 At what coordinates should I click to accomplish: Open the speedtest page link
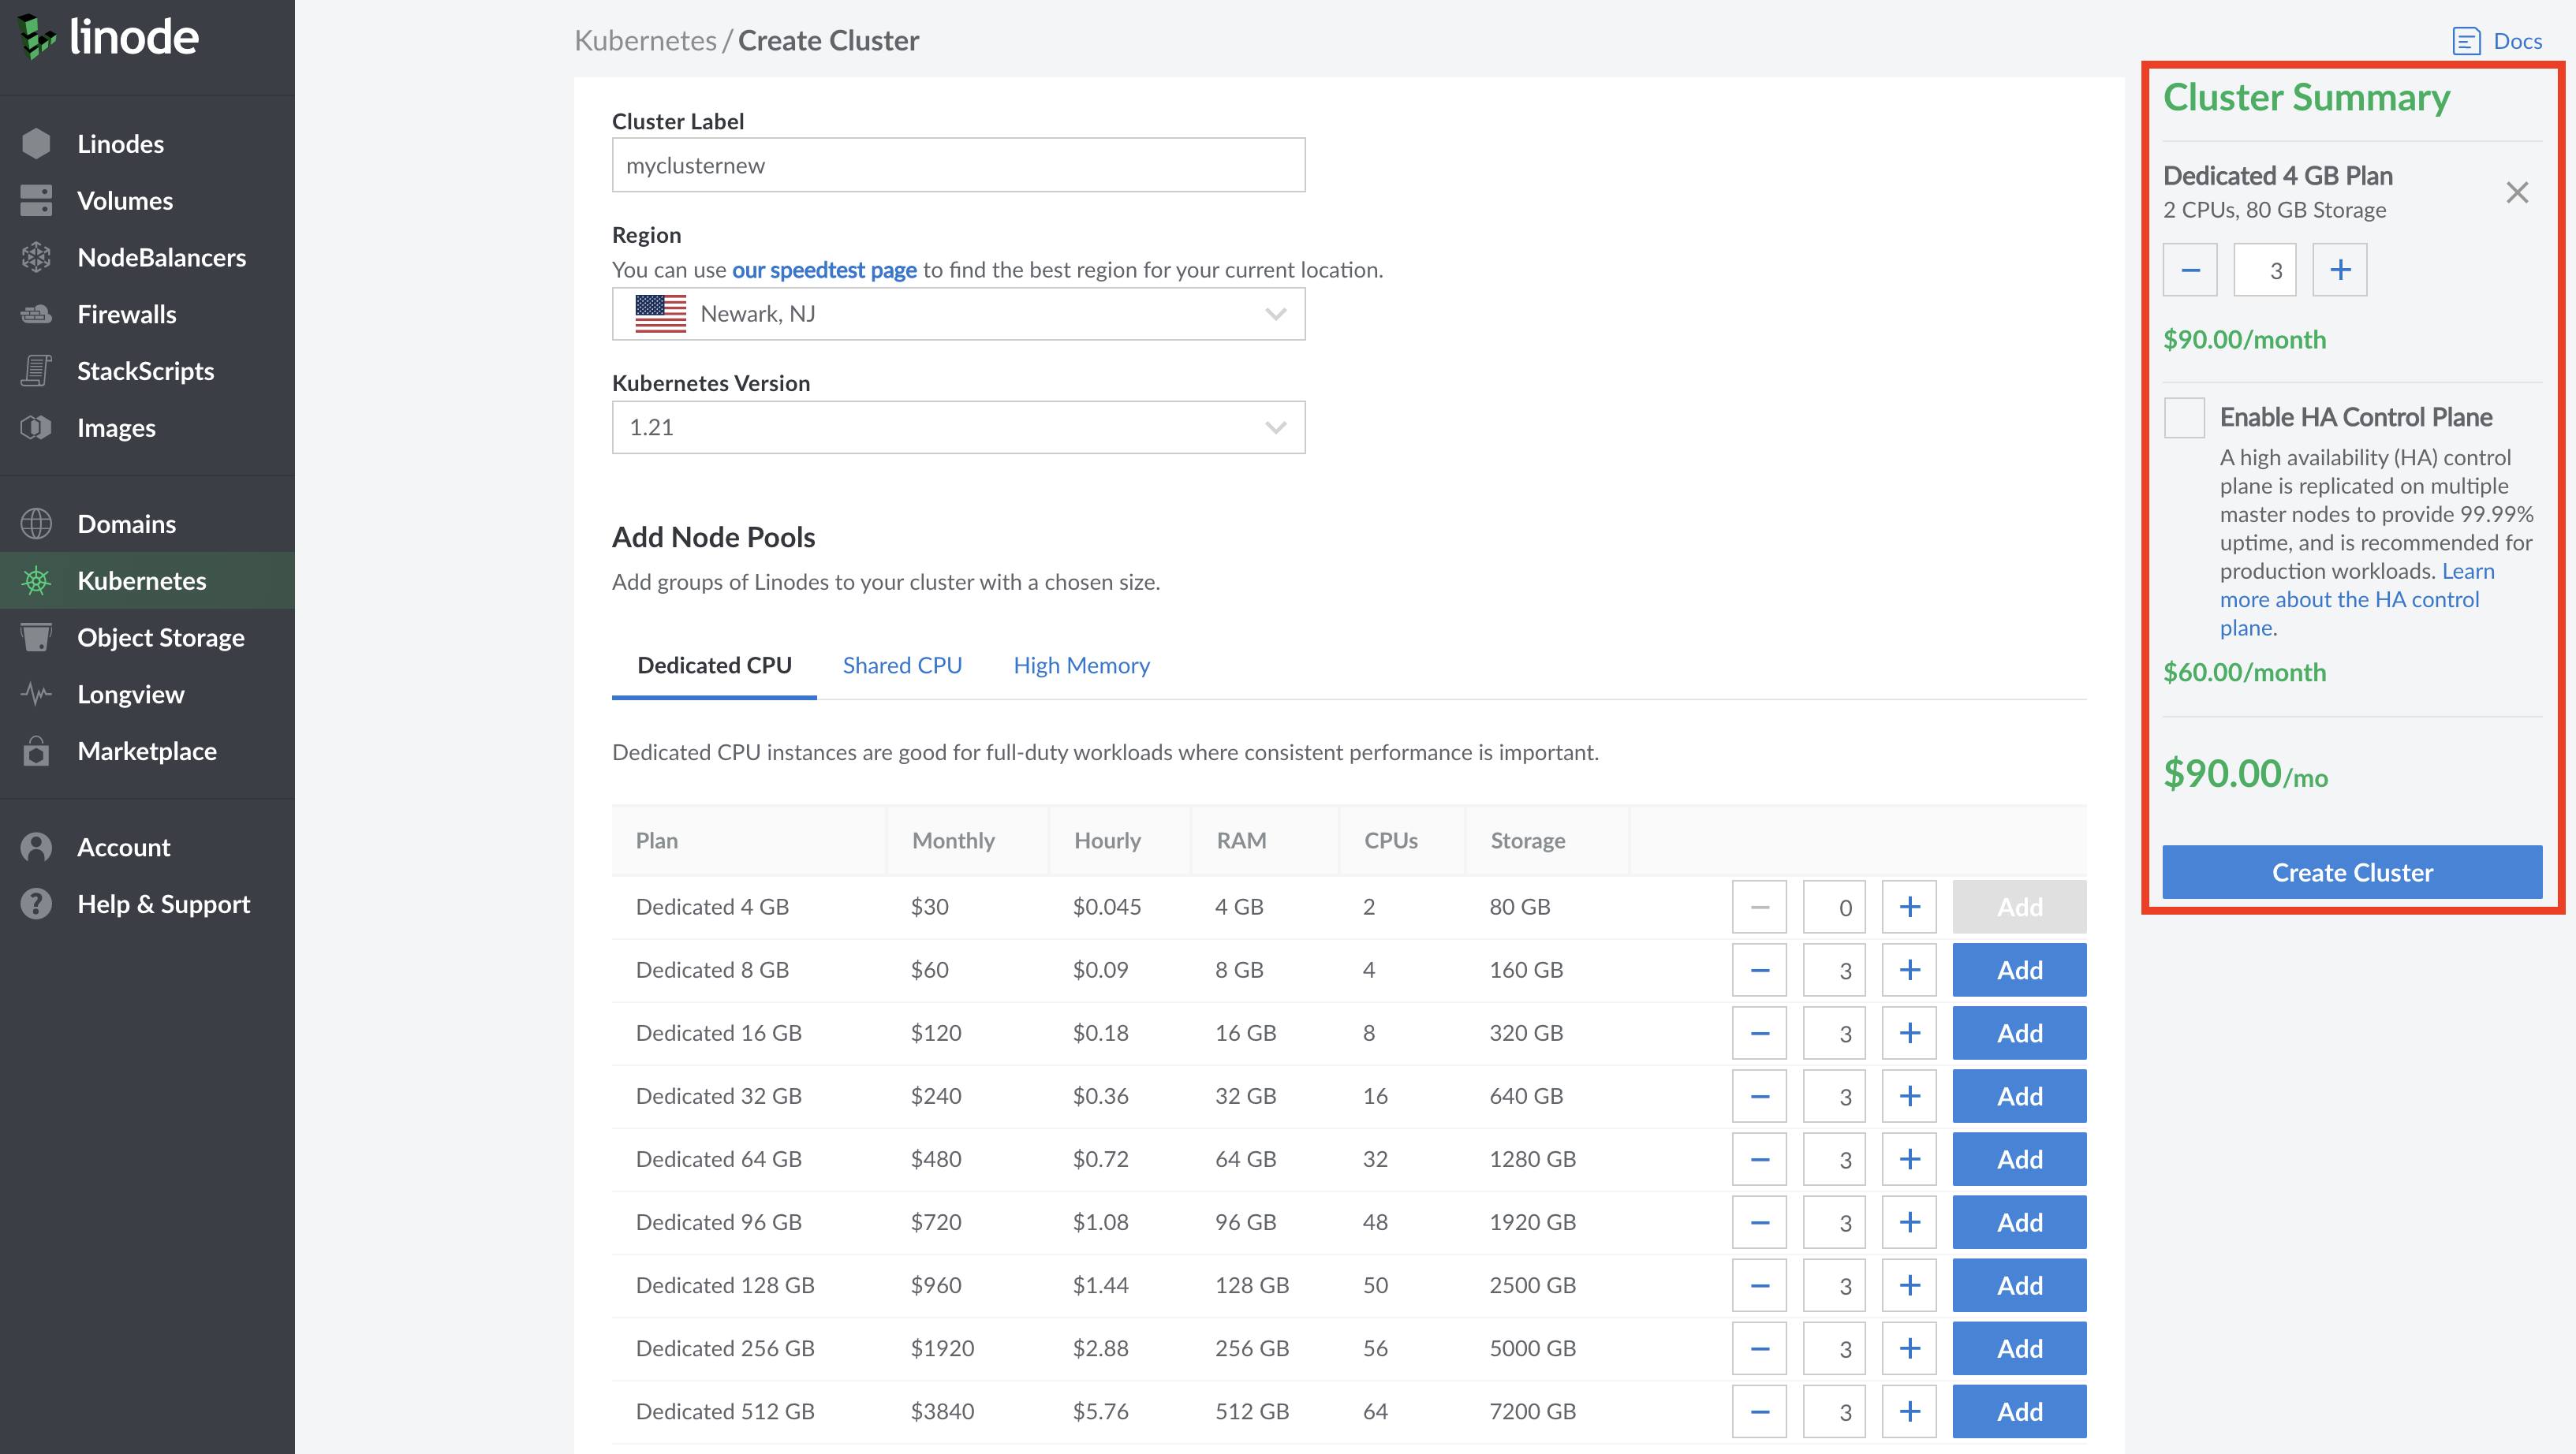point(824,270)
